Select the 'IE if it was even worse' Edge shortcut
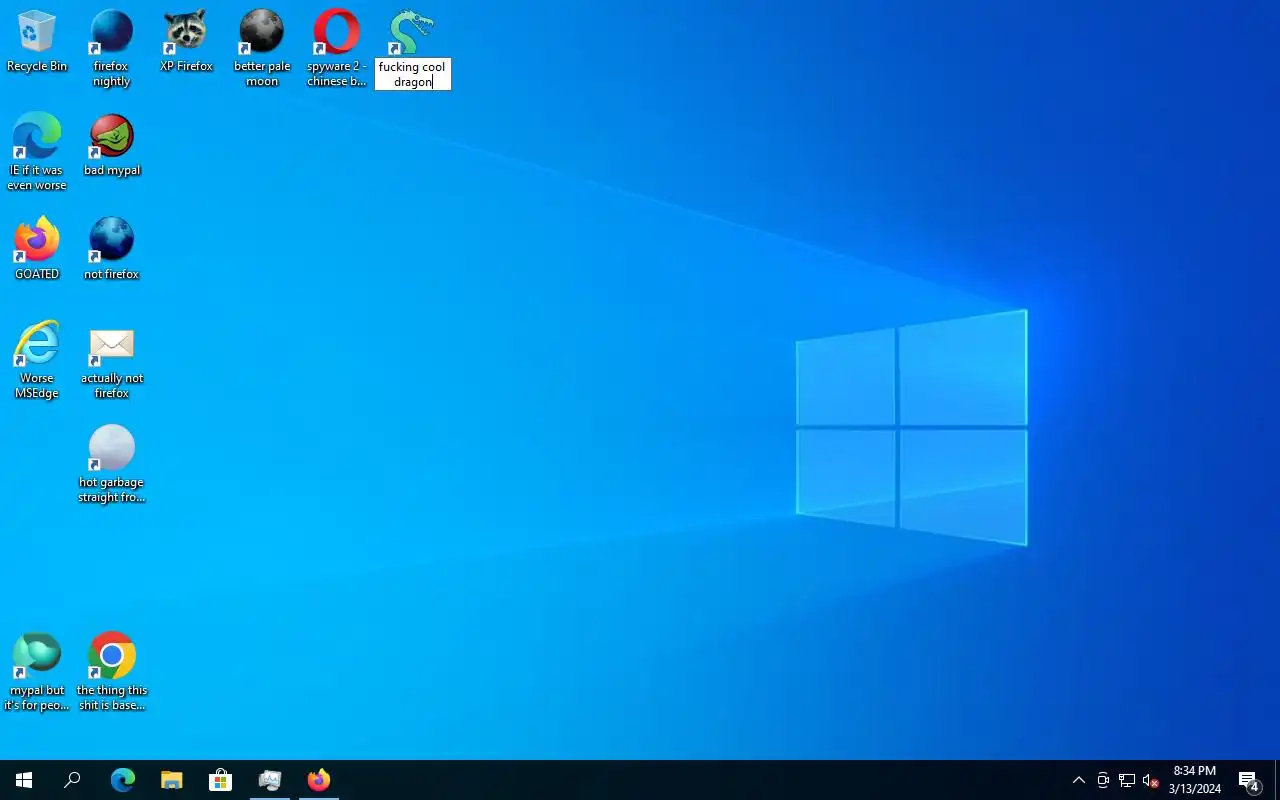1280x800 pixels. coord(37,152)
